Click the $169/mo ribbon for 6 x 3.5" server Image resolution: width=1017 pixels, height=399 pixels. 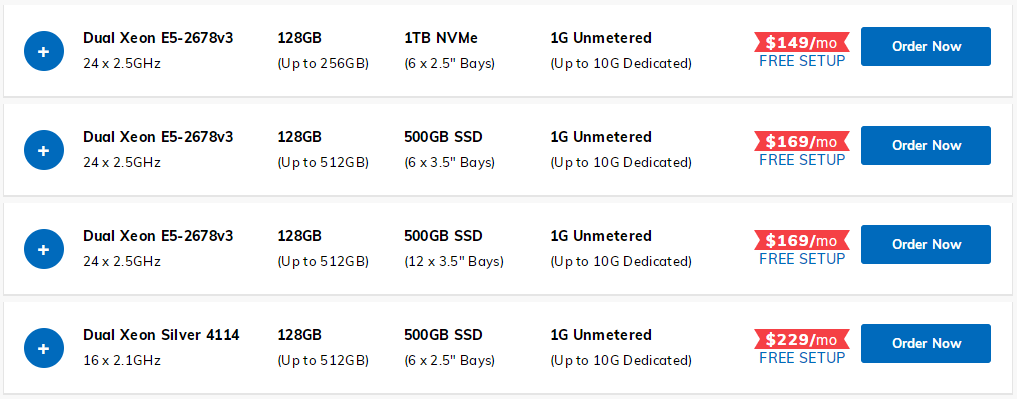tap(802, 141)
